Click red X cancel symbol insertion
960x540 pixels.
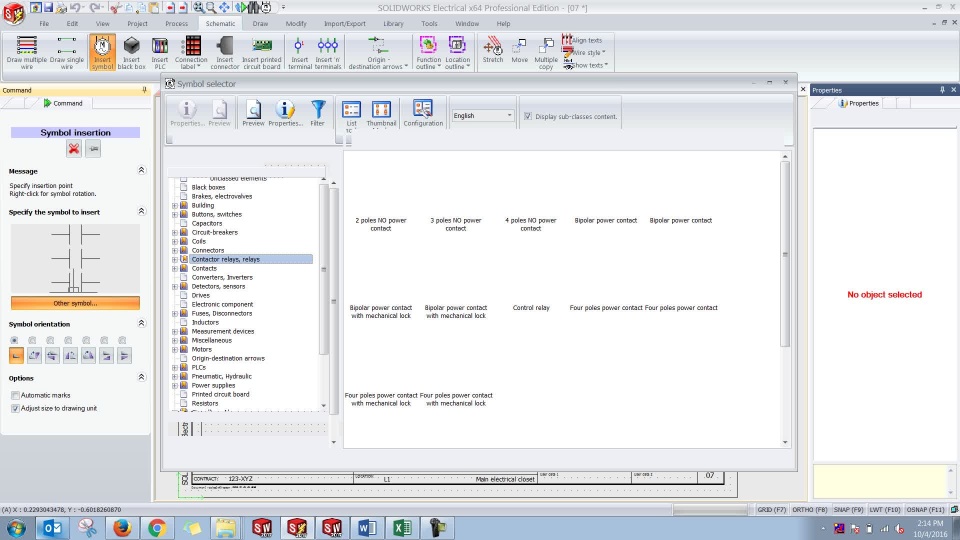pos(74,149)
